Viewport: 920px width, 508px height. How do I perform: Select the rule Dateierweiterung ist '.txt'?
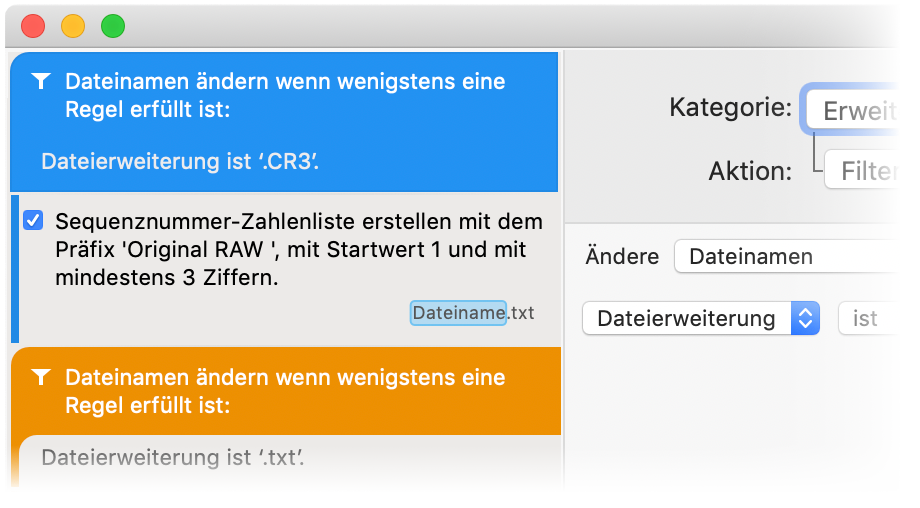point(172,458)
